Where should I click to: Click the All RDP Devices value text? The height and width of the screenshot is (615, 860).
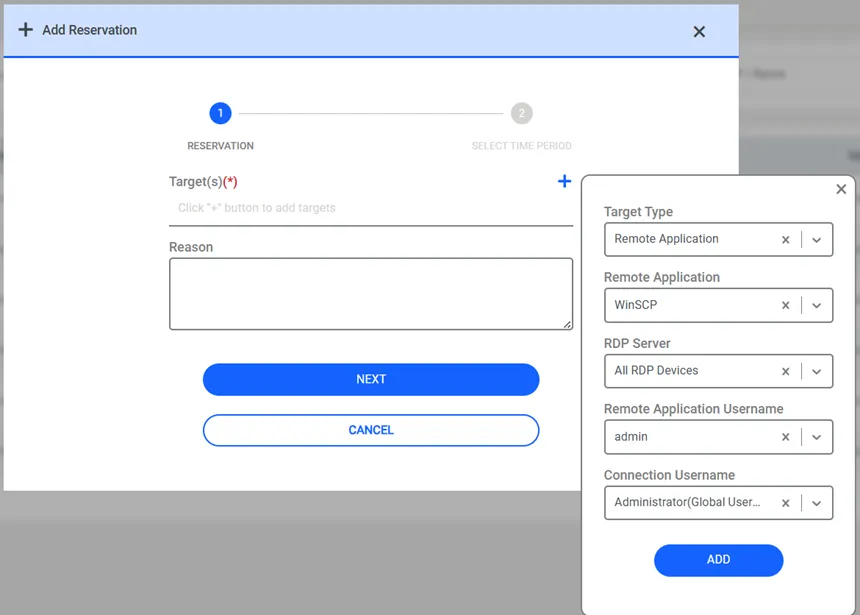coord(656,370)
